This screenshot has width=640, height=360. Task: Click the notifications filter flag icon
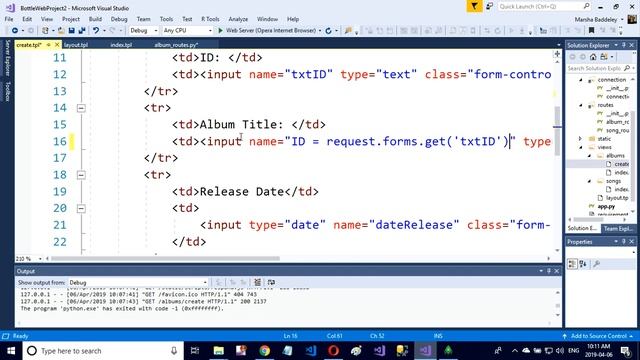[x=474, y=7]
